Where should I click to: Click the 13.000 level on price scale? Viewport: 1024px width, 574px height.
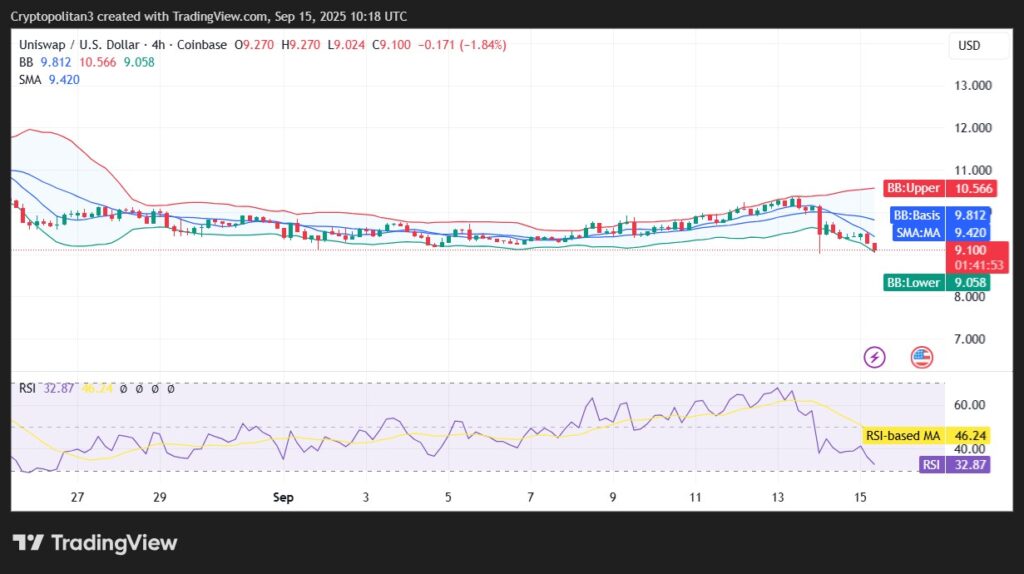point(972,86)
